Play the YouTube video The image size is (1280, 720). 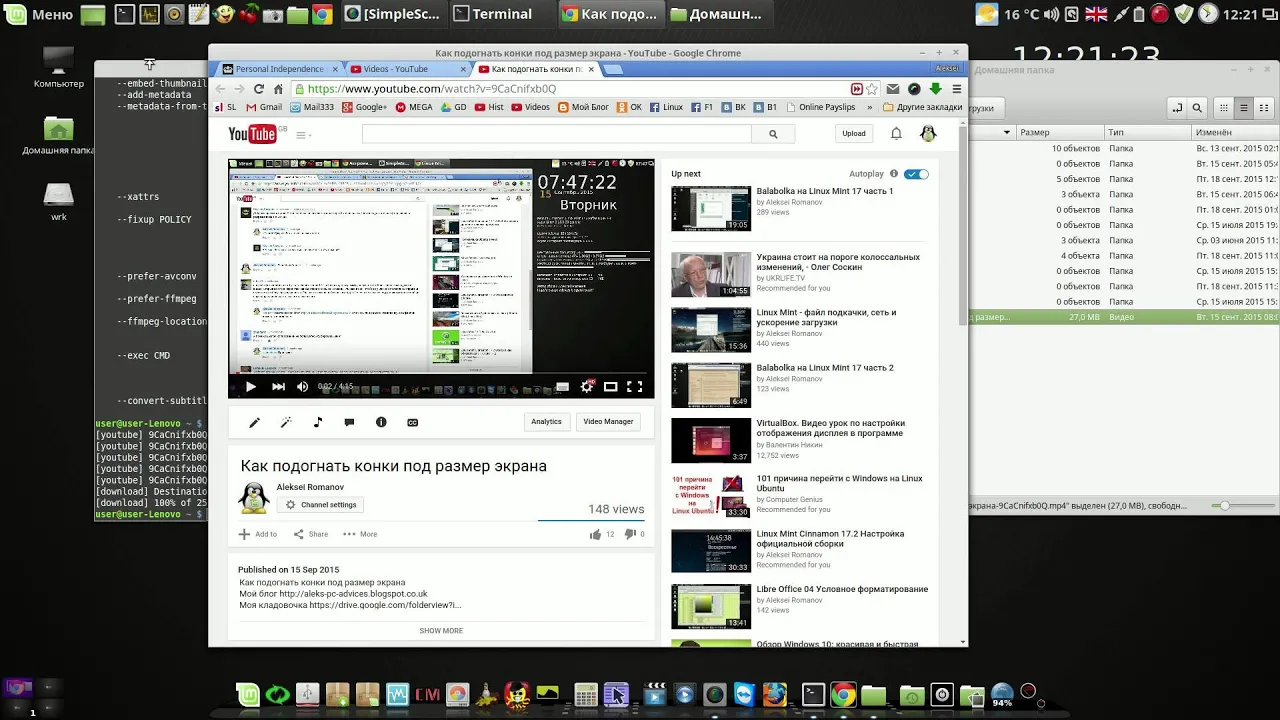click(x=251, y=387)
